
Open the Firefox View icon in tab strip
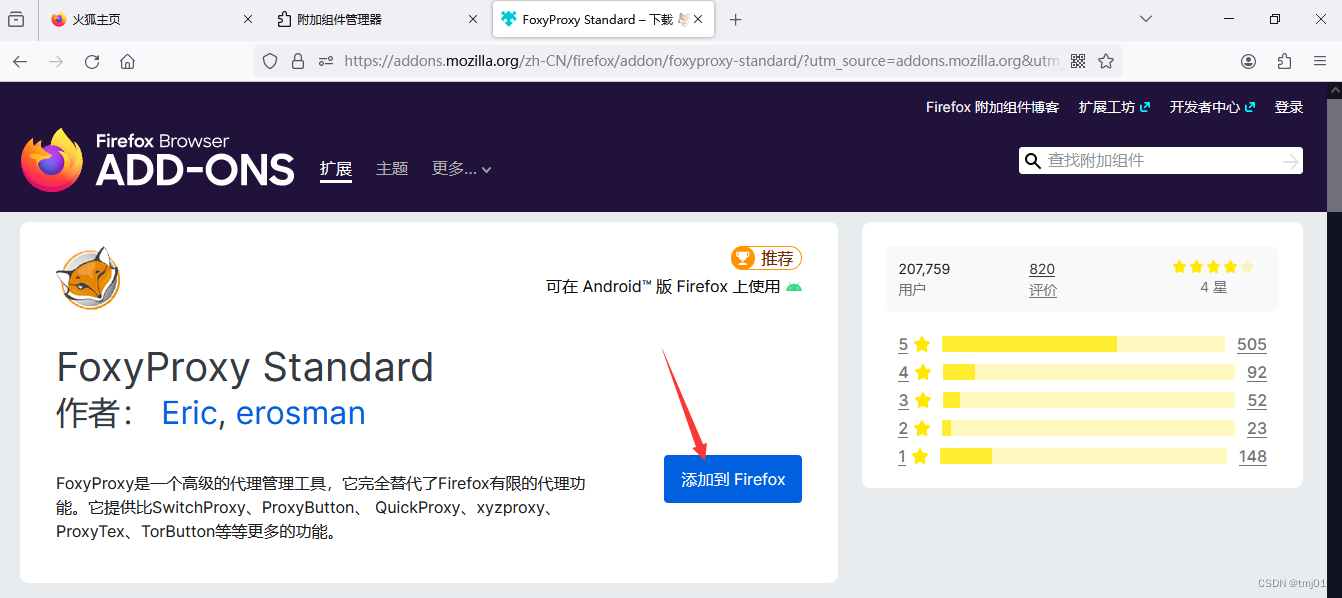(x=16, y=19)
